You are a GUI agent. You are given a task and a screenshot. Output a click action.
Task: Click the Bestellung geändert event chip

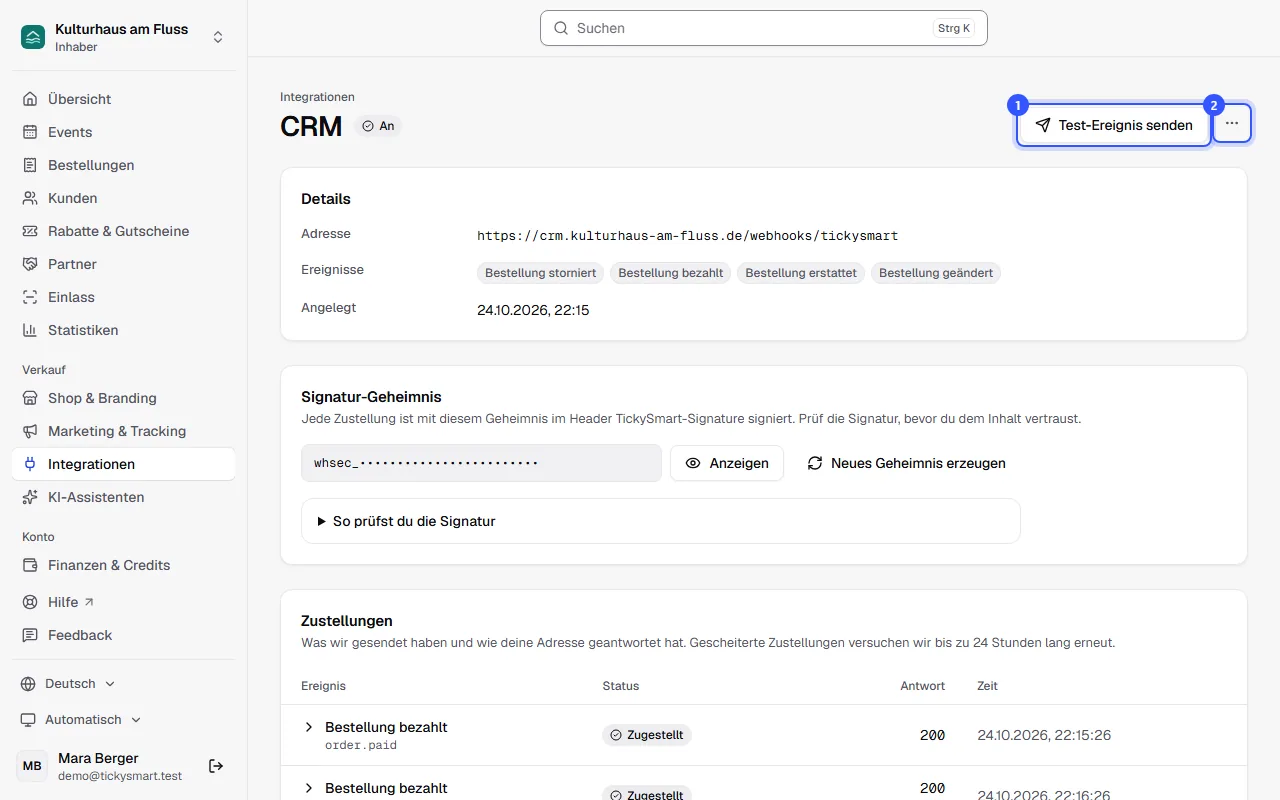click(x=936, y=273)
